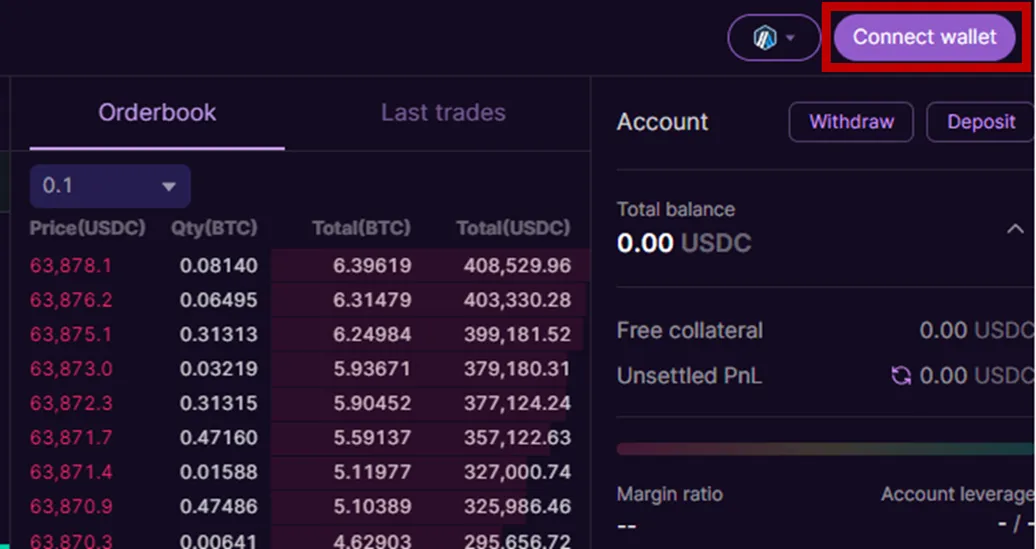Click the Total(USDC) value 357,122.63
The width and height of the screenshot is (1036, 549).
pyautogui.click(x=517, y=437)
